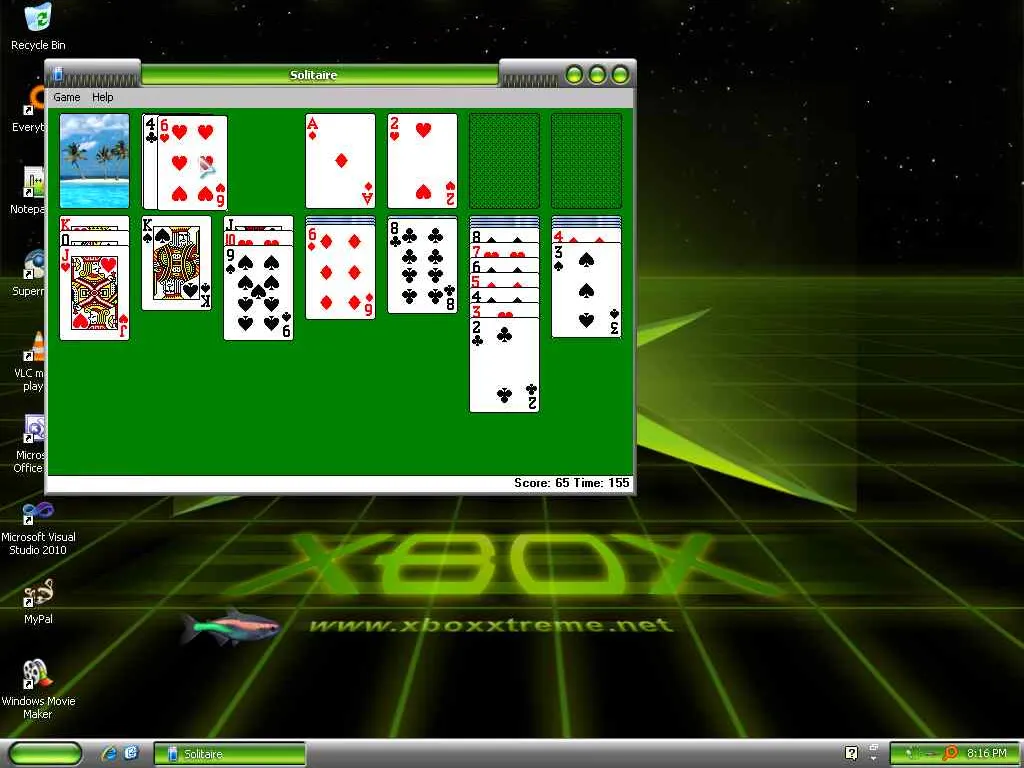This screenshot has width=1024, height=768.
Task: Click the Ace of diamonds foundation card
Action: point(340,161)
